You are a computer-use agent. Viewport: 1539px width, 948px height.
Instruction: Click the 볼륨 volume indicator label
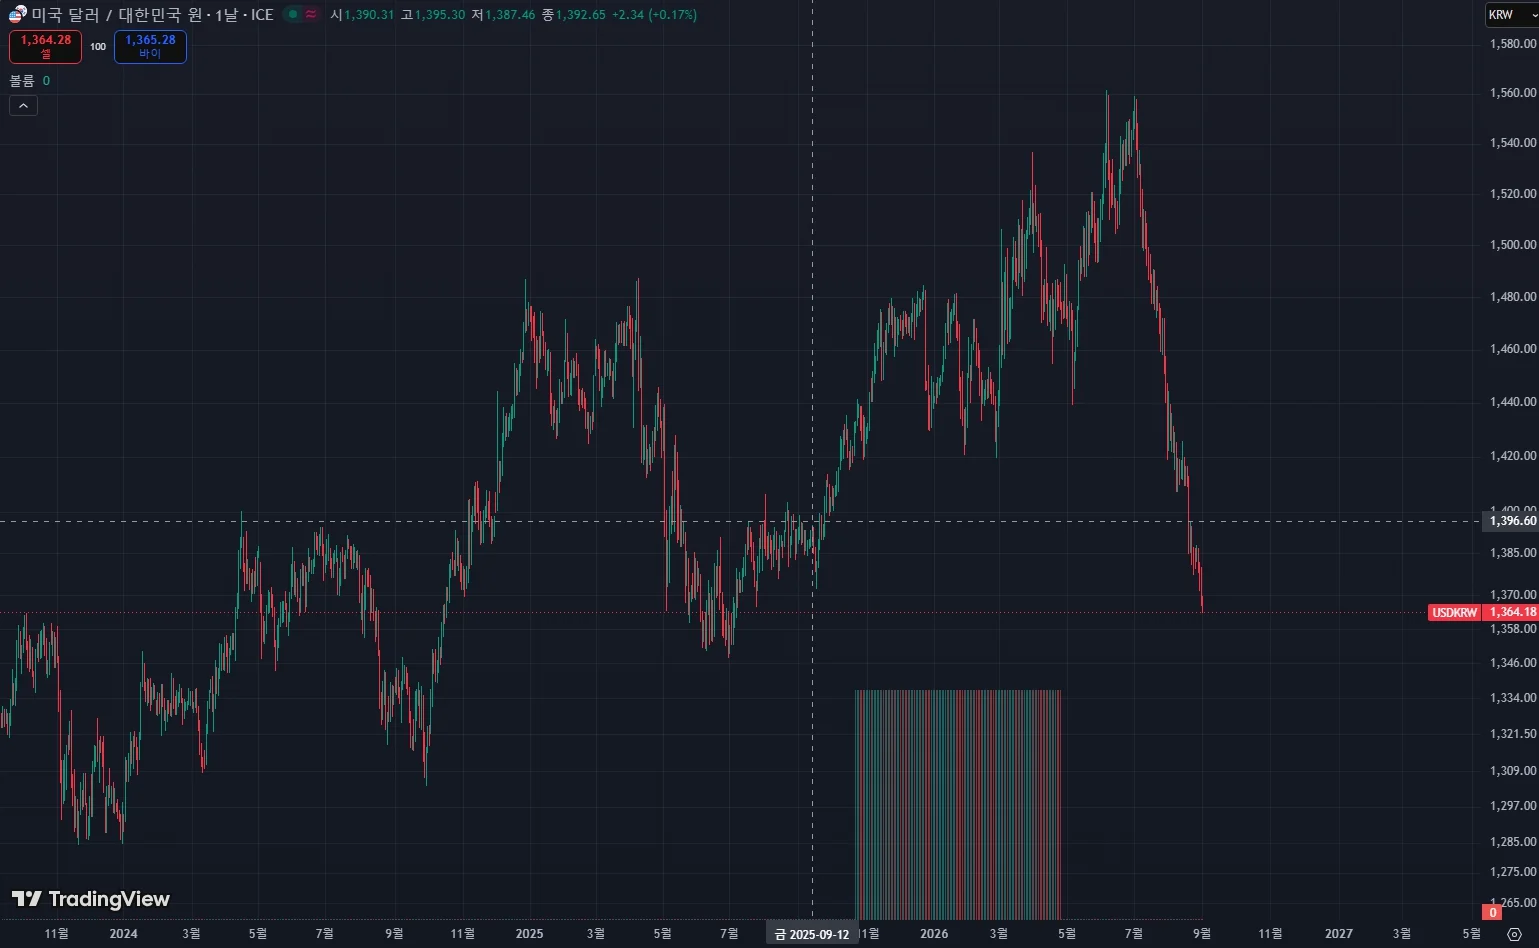[x=22, y=80]
